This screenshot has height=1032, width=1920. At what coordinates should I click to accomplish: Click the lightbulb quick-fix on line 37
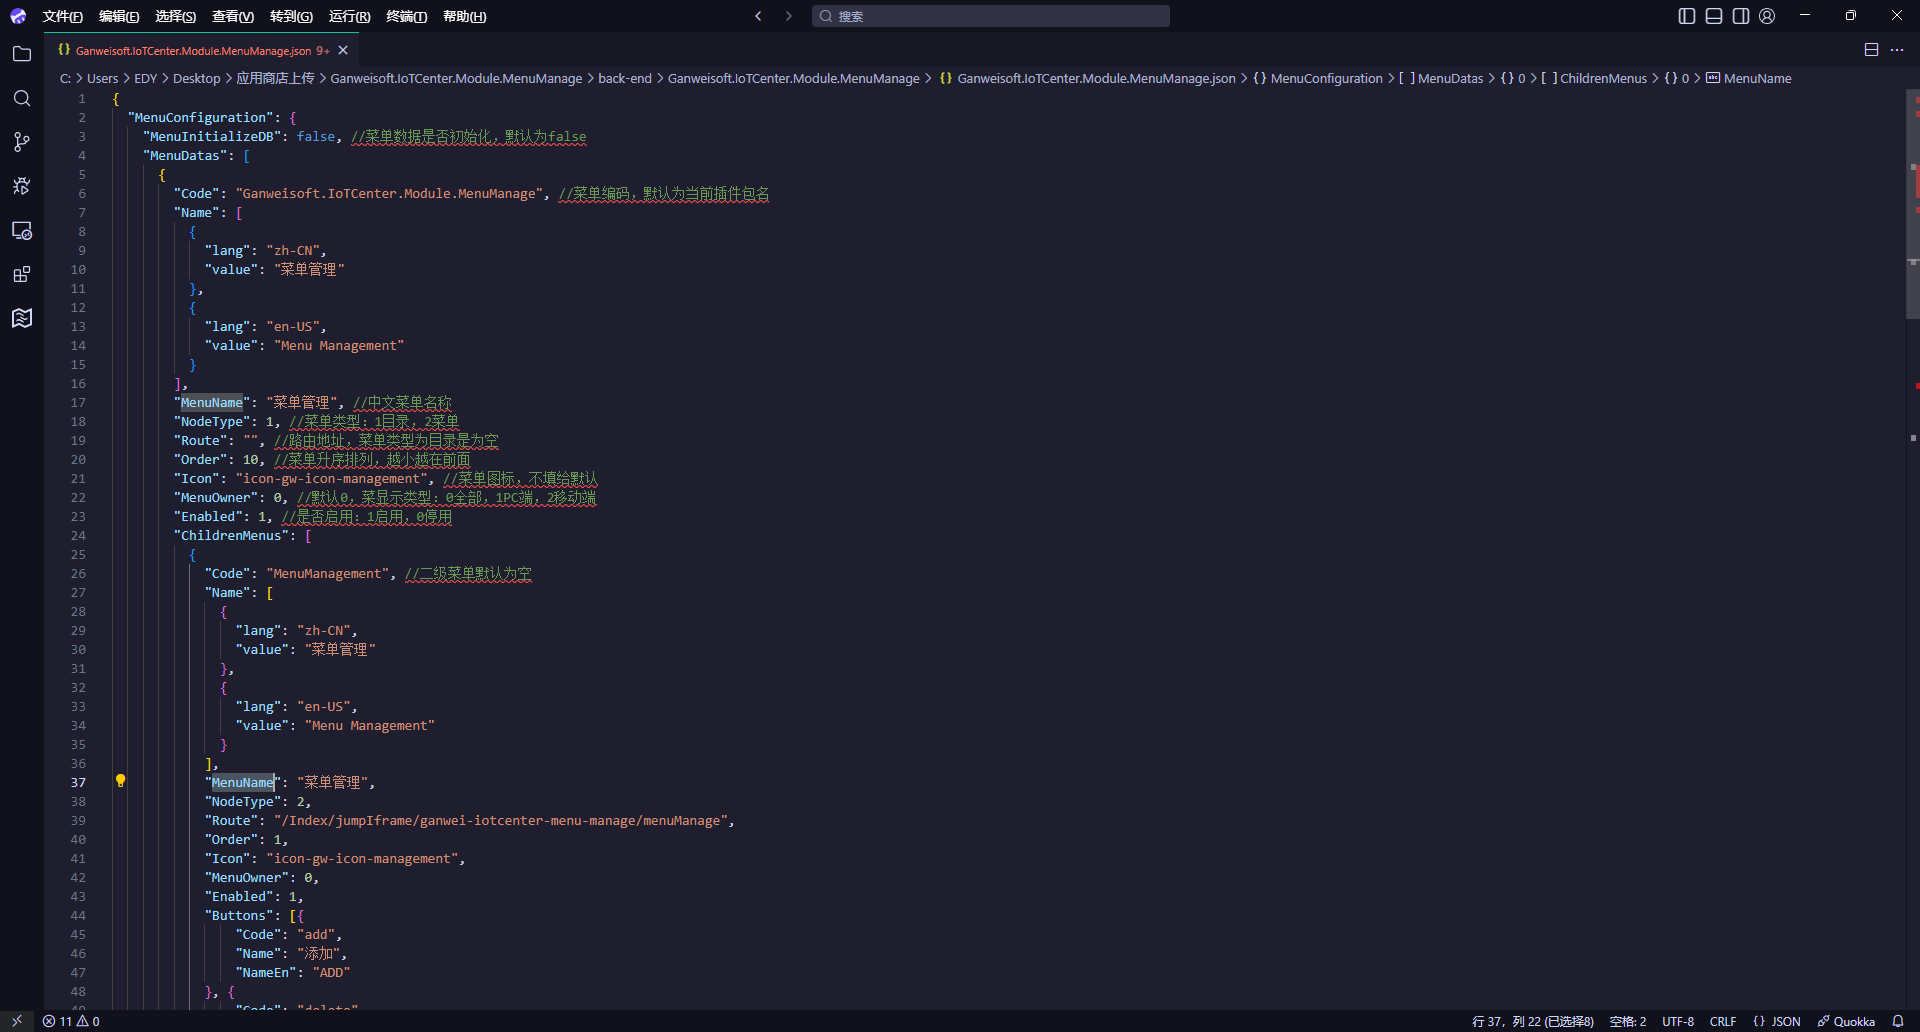coord(120,781)
